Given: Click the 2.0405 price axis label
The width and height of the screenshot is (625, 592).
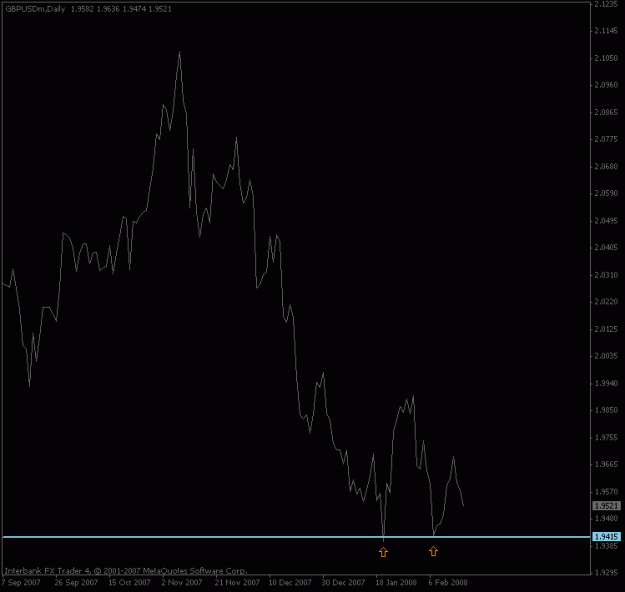Looking at the screenshot, I should pyautogui.click(x=606, y=248).
